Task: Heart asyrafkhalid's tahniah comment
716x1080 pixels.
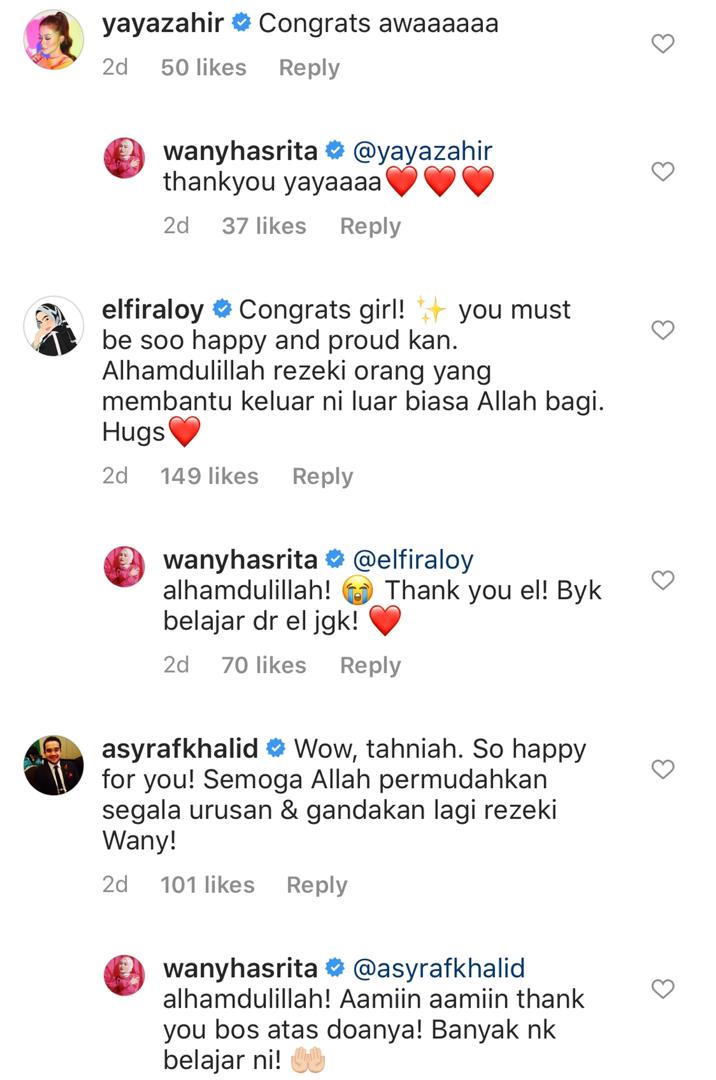Action: point(662,769)
